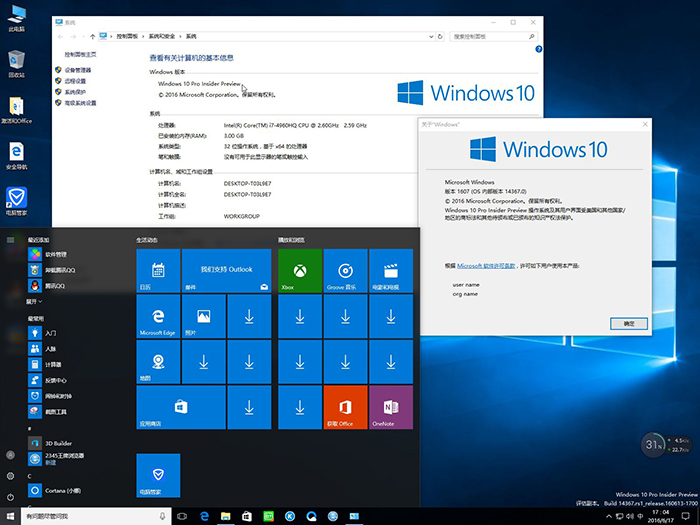Click the Cortana microphone icon
700x525 pixels.
point(162,515)
